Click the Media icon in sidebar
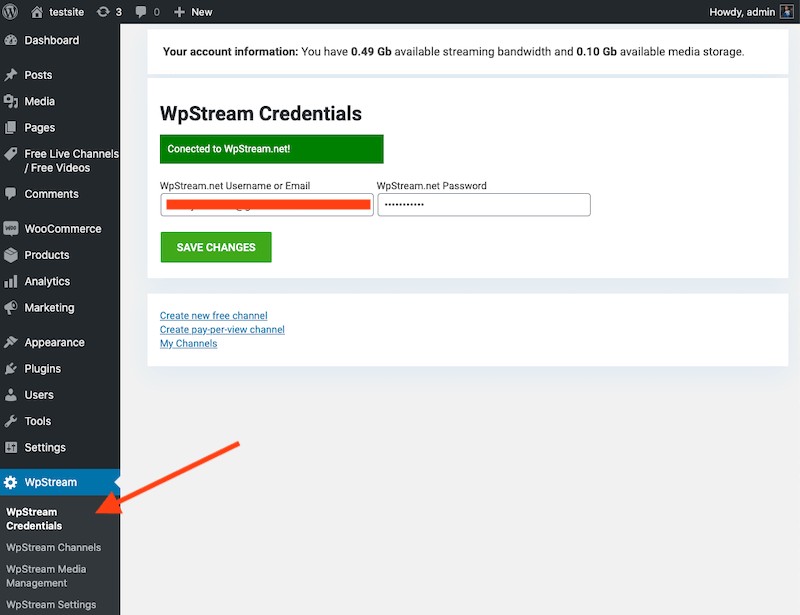 11,101
